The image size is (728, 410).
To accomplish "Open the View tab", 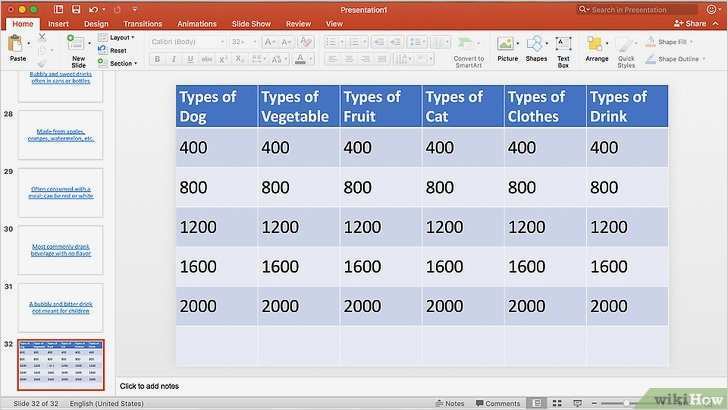I will click(334, 24).
